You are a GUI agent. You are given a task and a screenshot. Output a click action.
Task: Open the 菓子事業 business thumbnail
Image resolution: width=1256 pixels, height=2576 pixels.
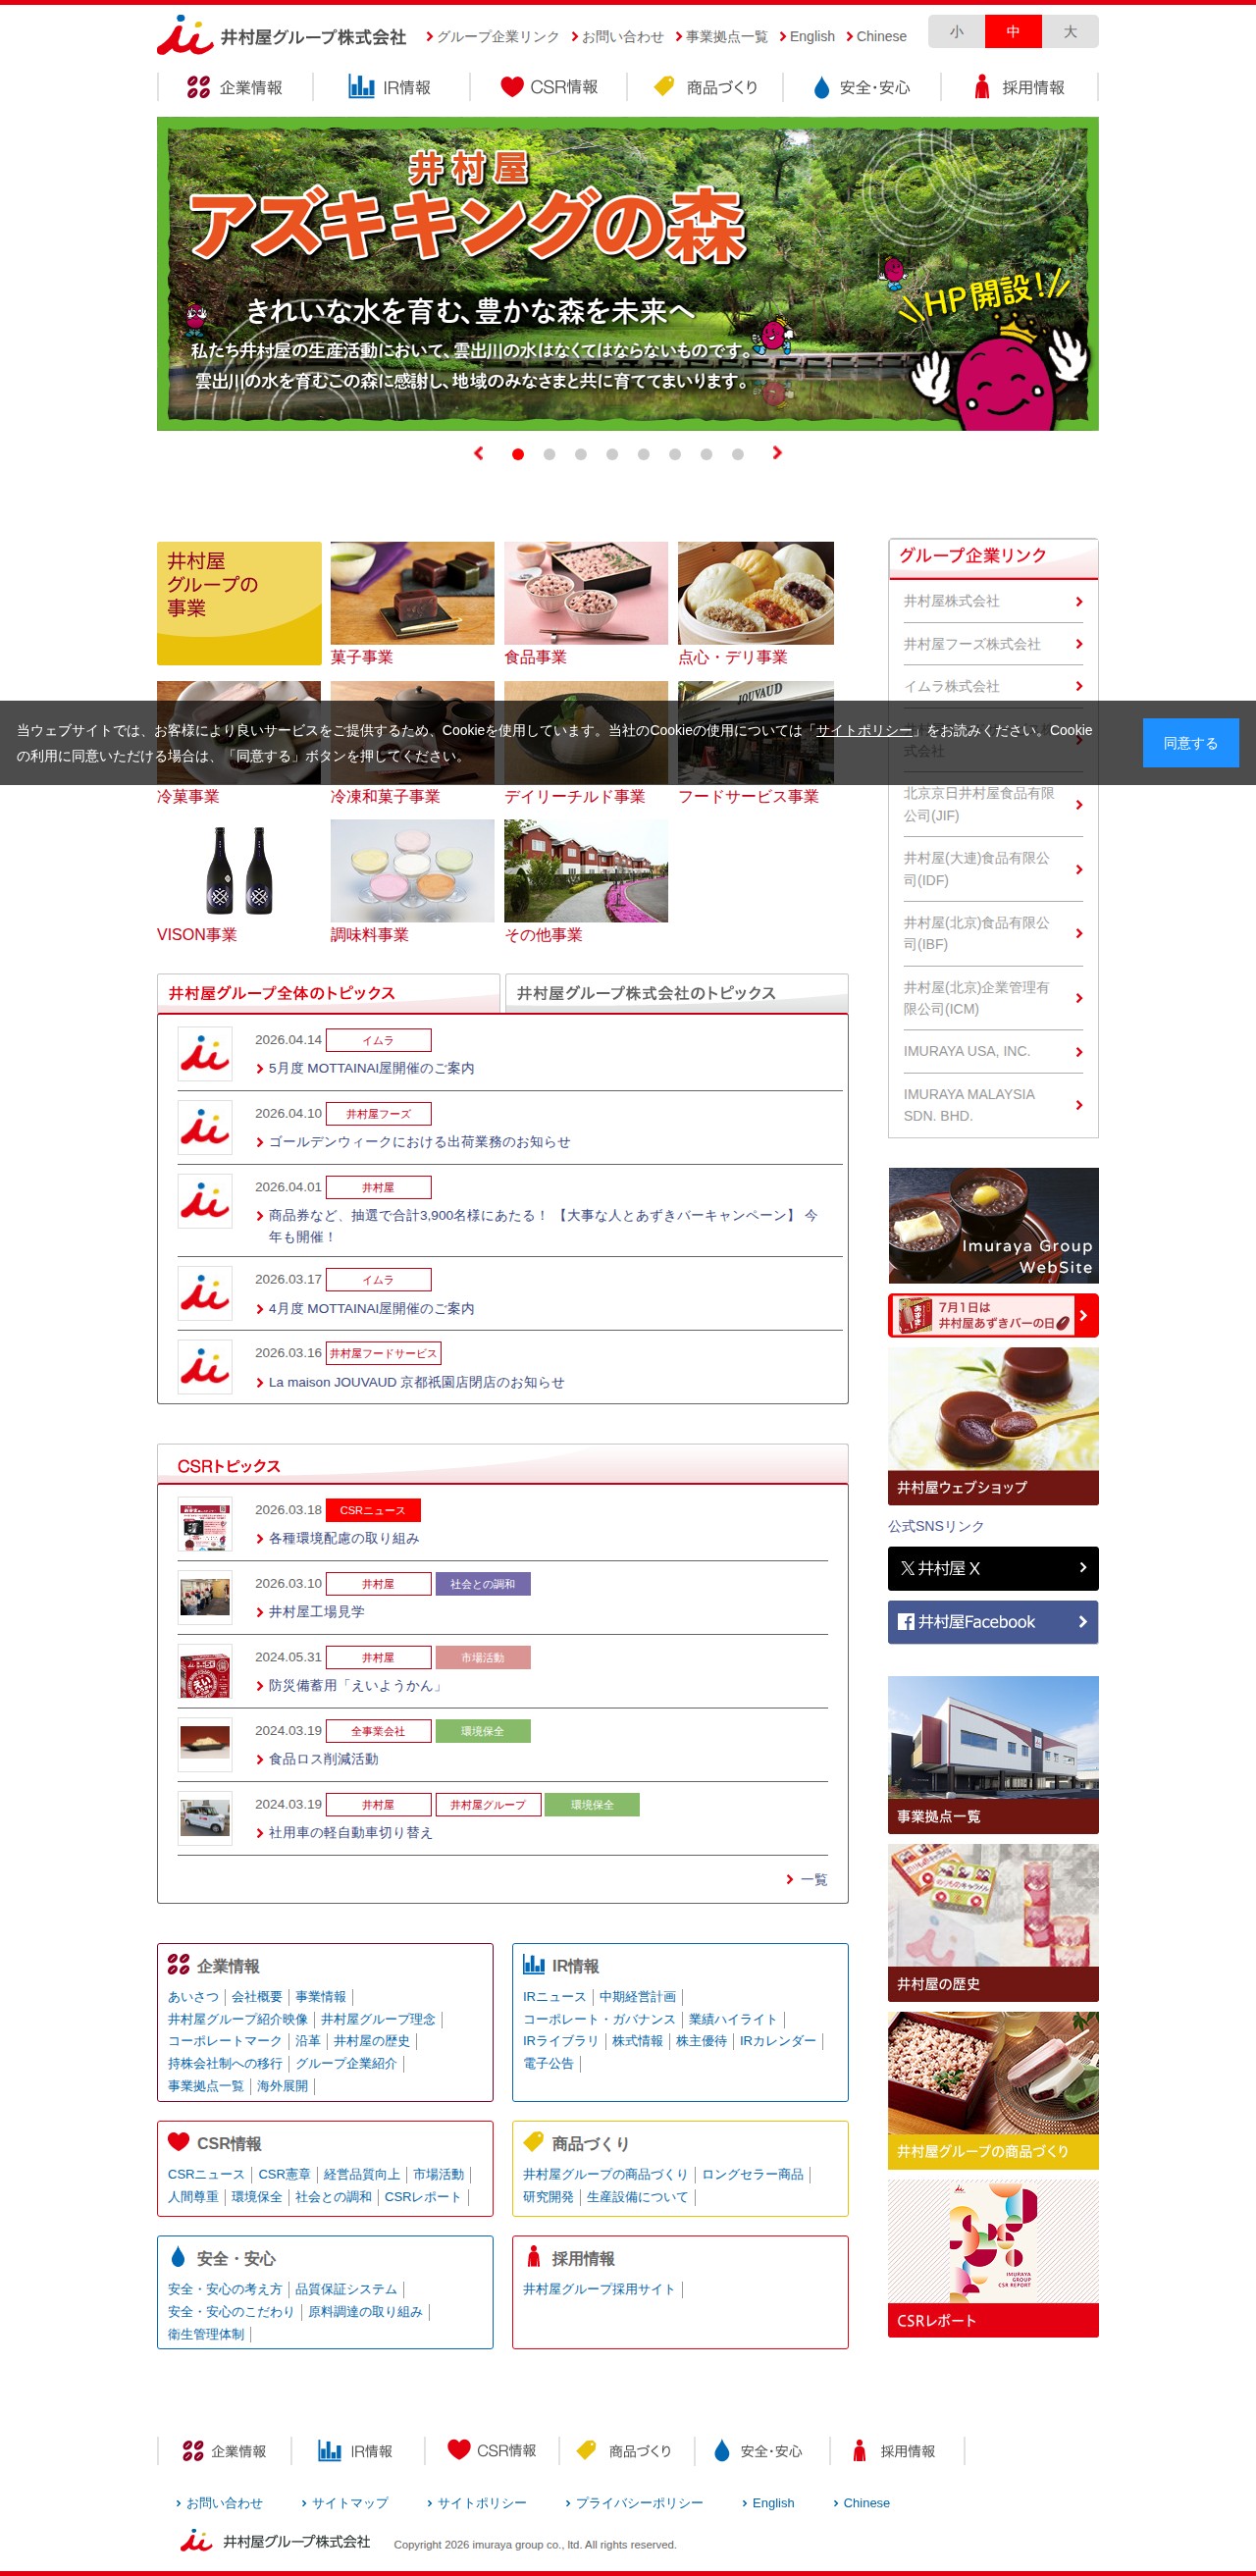pyautogui.click(x=412, y=593)
